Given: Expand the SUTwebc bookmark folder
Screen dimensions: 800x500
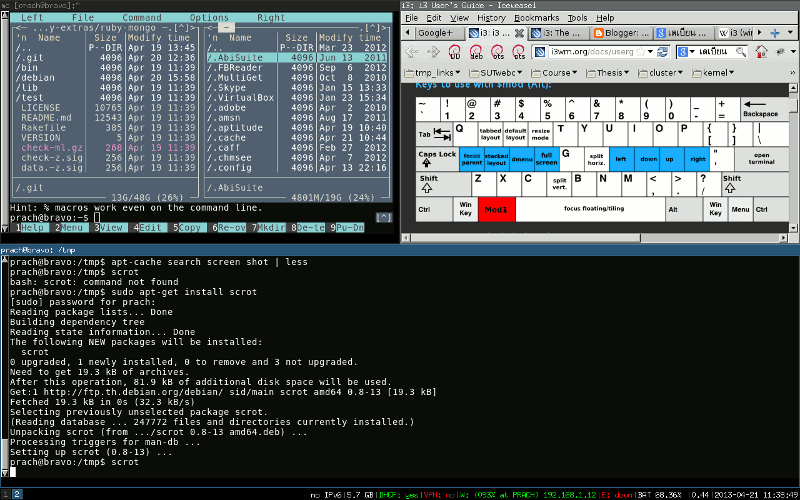Looking at the screenshot, I should (496, 73).
